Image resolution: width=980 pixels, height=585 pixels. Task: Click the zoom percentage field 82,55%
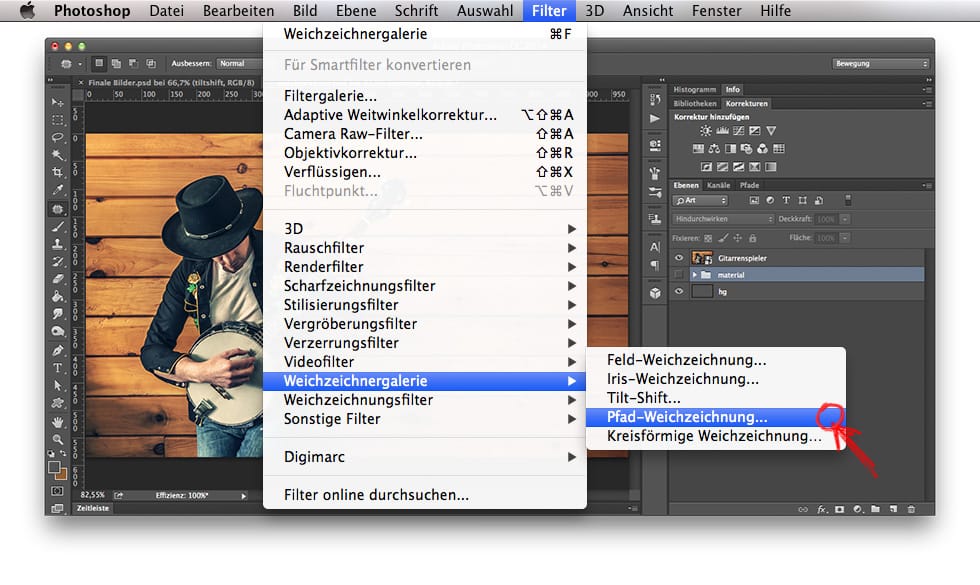coord(92,495)
